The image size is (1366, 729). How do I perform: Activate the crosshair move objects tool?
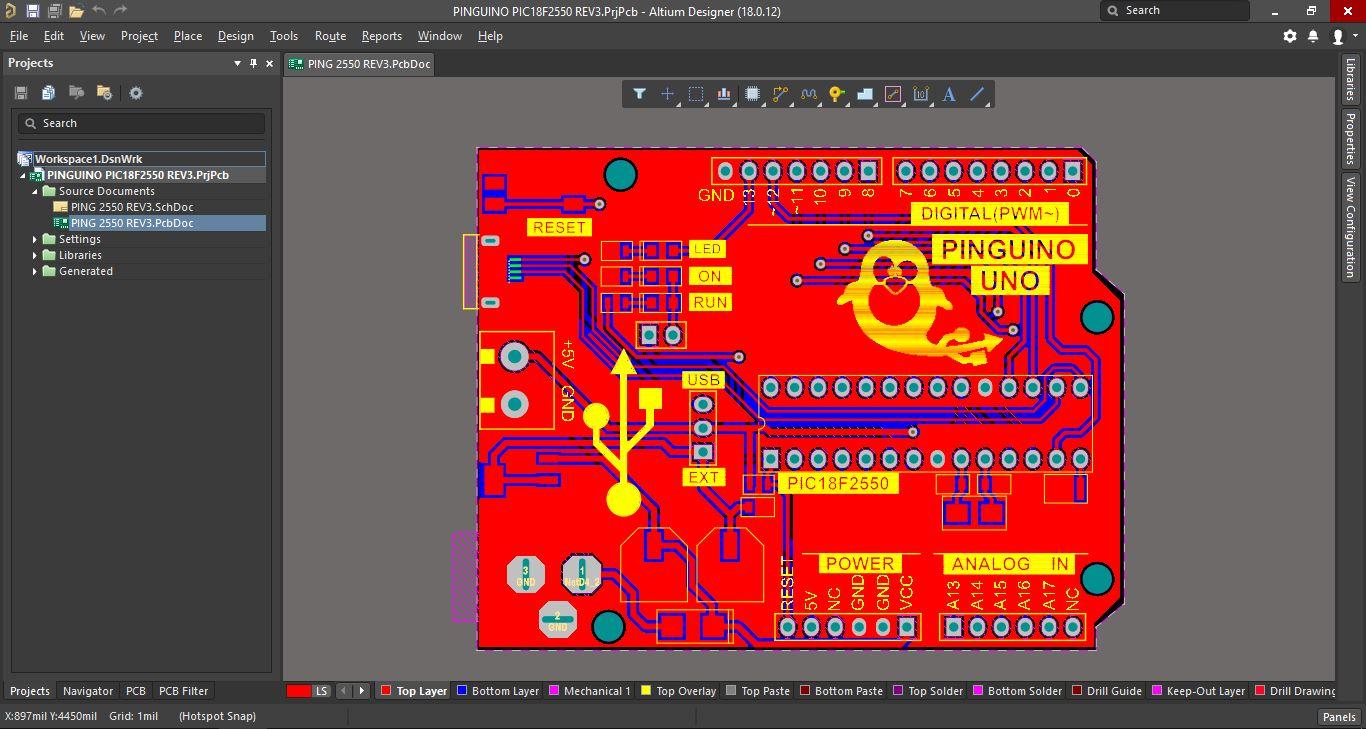click(667, 94)
